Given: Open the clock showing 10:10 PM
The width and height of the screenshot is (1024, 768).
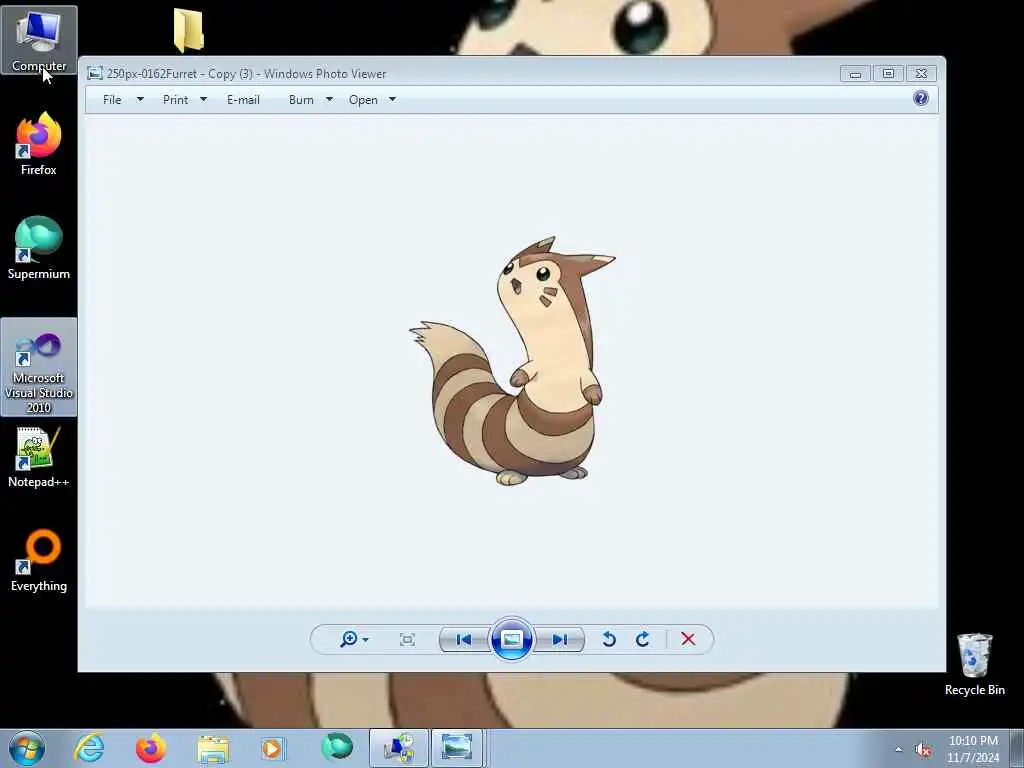Looking at the screenshot, I should click(973, 748).
